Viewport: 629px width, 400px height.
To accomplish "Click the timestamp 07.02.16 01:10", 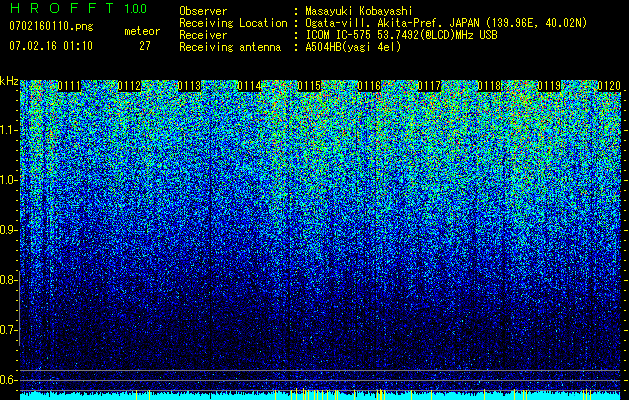I will (51, 45).
